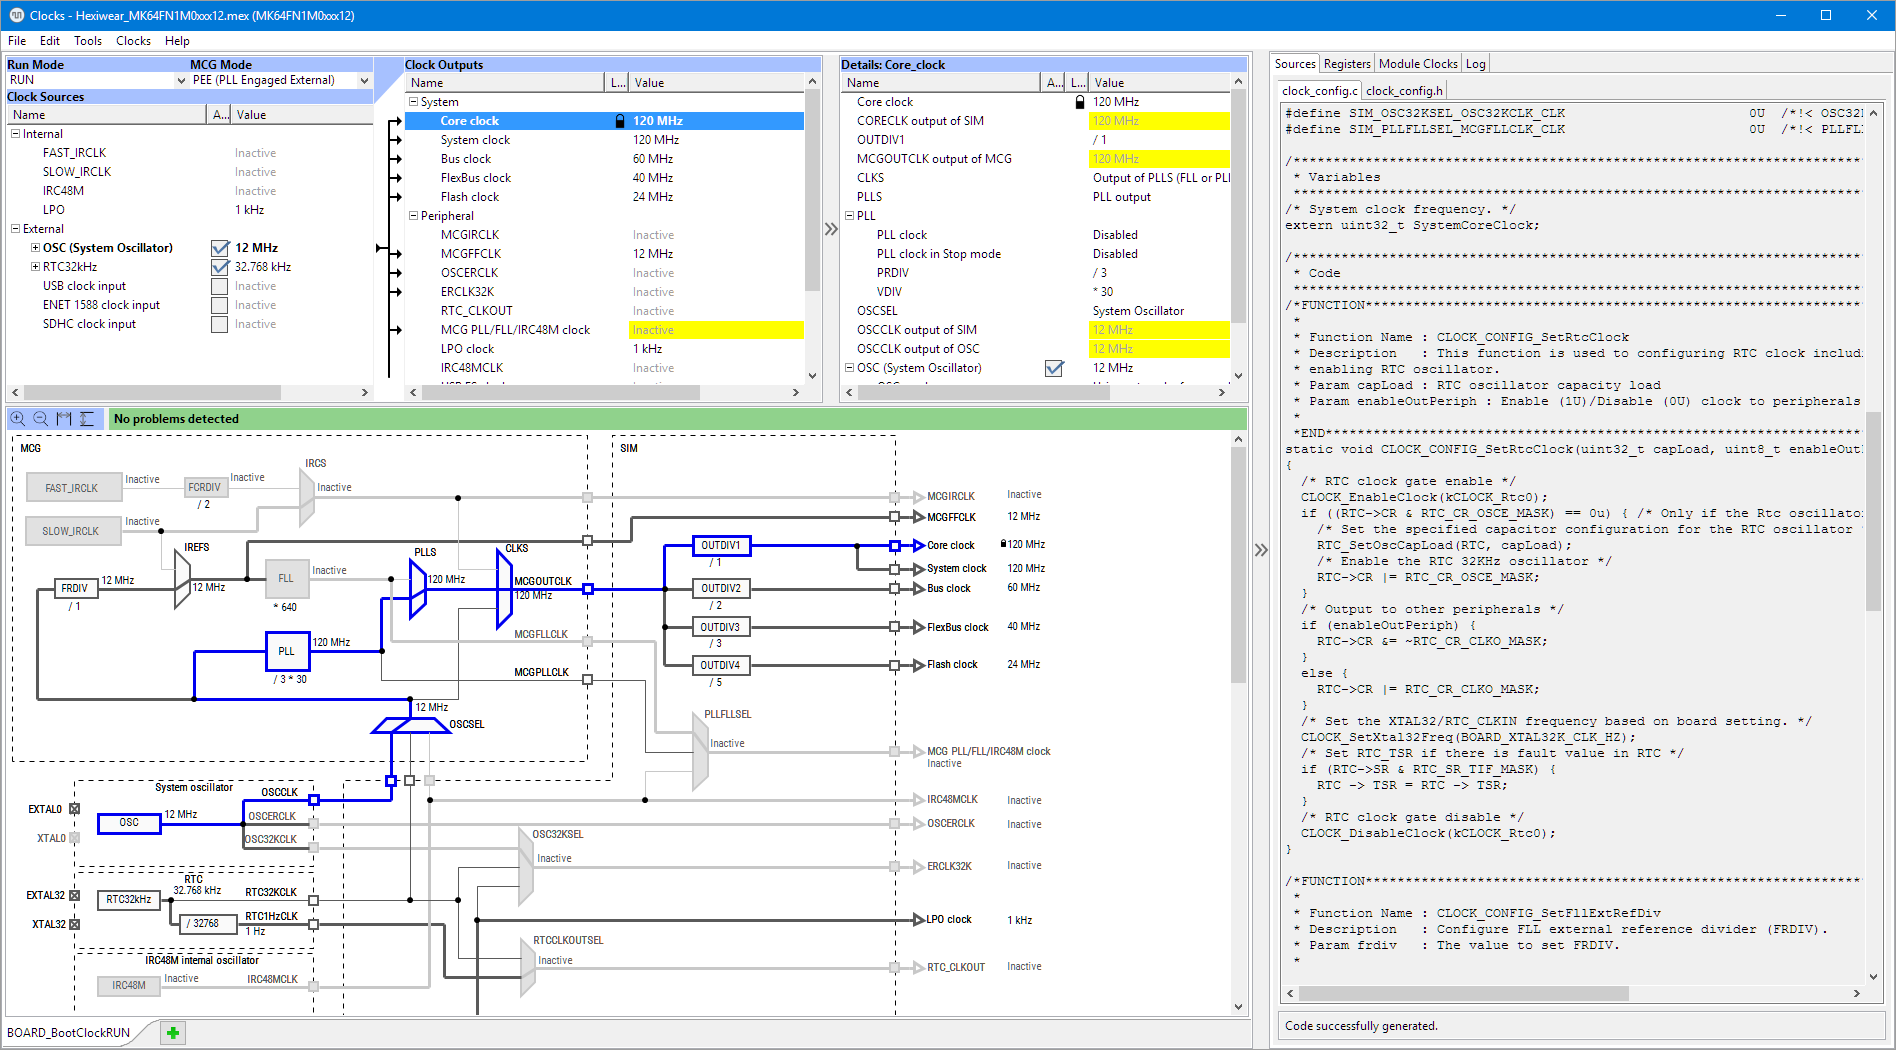1896x1050 pixels.
Task: Zoom in on the clock diagram
Action: pyautogui.click(x=18, y=419)
